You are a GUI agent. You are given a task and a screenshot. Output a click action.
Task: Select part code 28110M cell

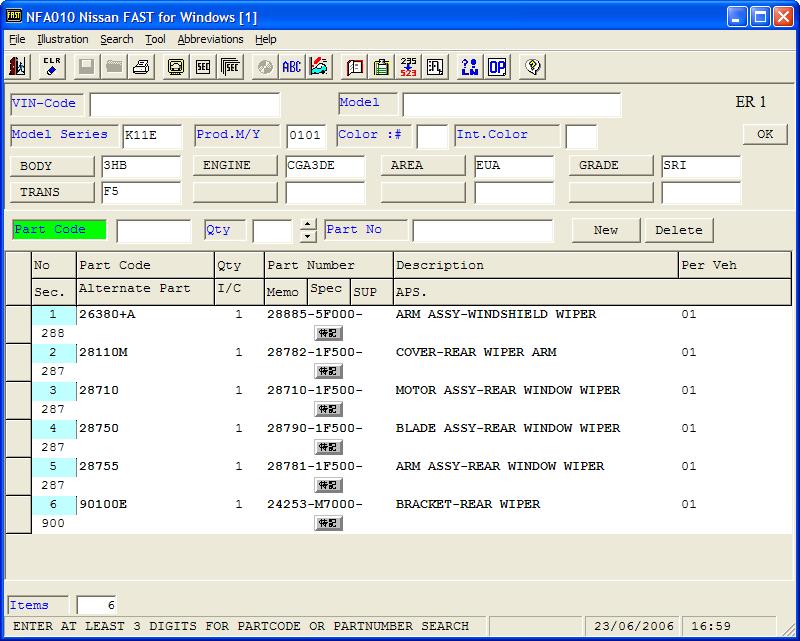tap(145, 353)
